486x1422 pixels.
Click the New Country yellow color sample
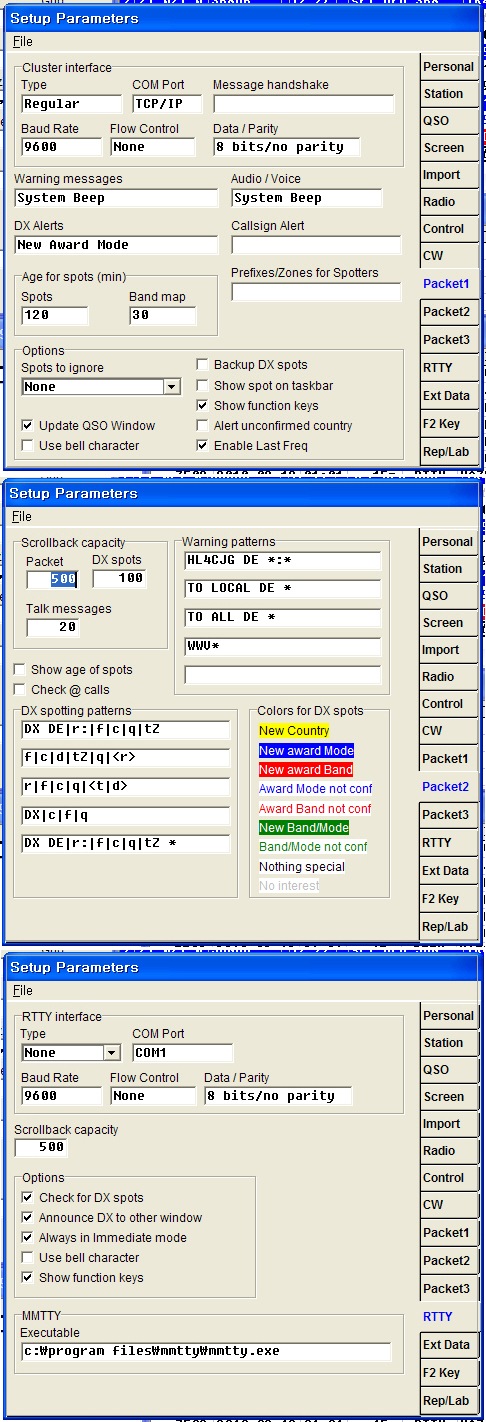pyautogui.click(x=294, y=731)
